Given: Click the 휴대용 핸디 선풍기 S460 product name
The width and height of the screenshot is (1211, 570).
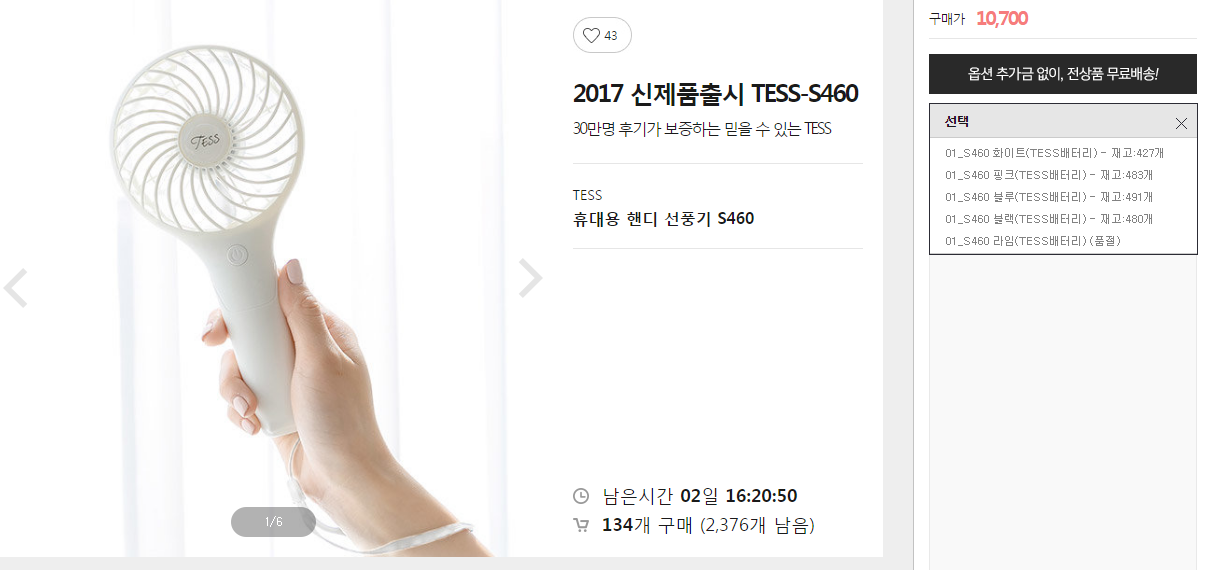Looking at the screenshot, I should [664, 218].
